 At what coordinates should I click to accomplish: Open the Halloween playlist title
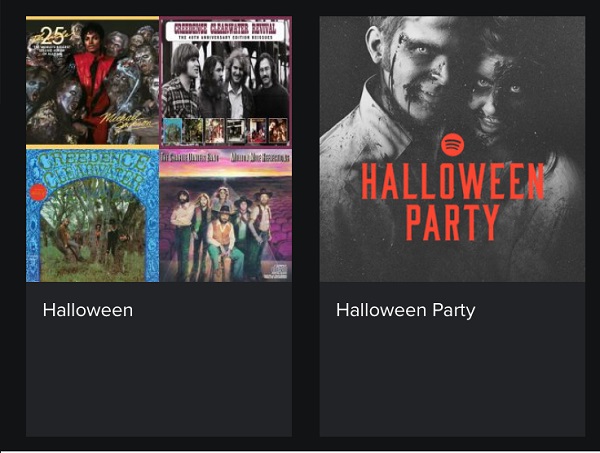(x=88, y=310)
